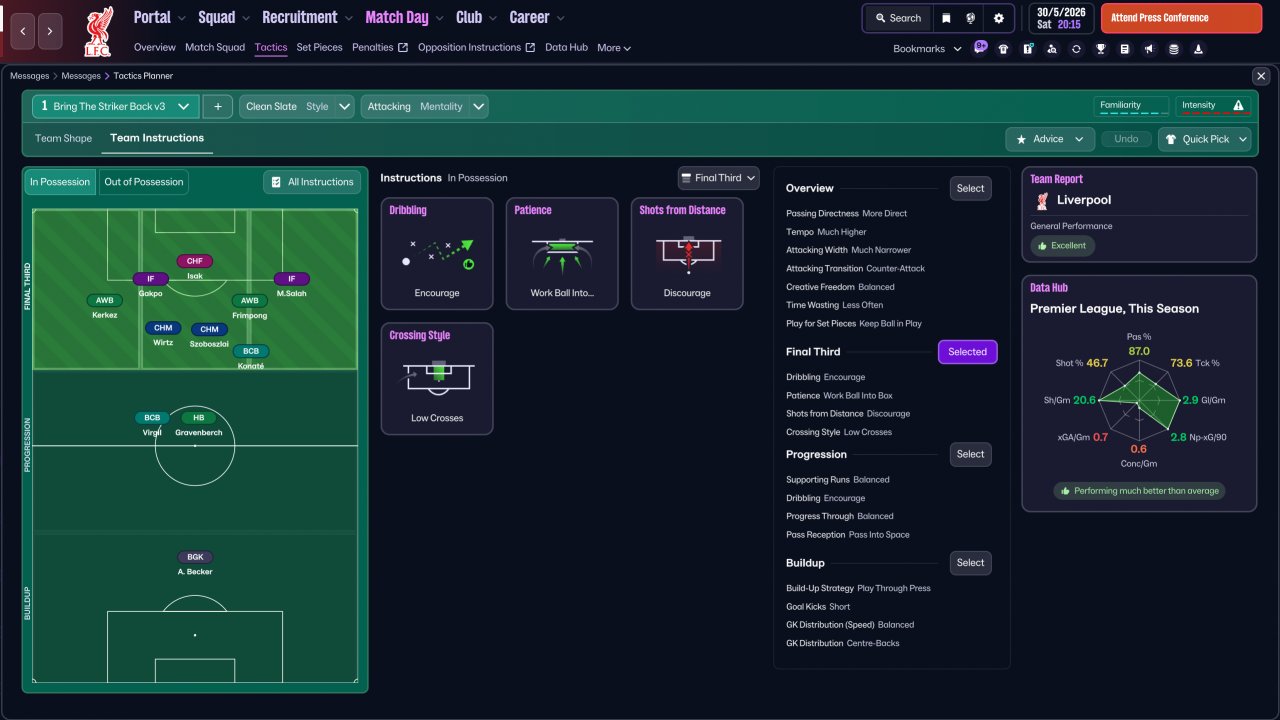This screenshot has width=1280, height=720.
Task: Open the Clean Slate Style dropdown
Action: pos(297,106)
